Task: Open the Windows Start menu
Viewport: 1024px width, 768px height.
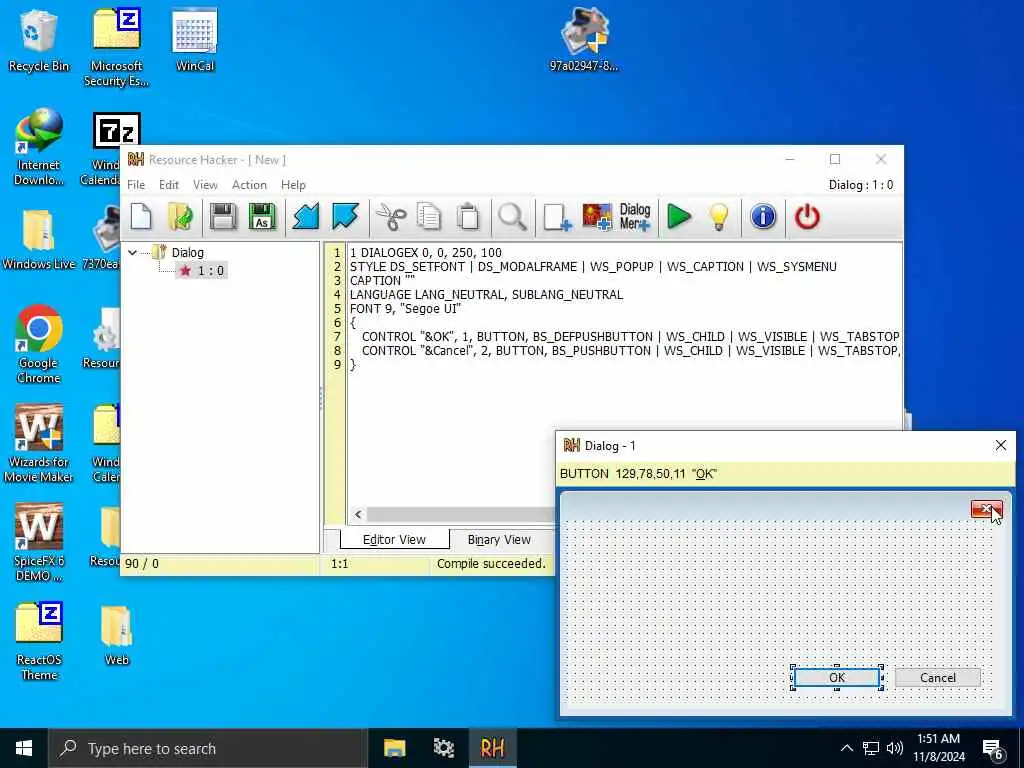Action: [24, 748]
